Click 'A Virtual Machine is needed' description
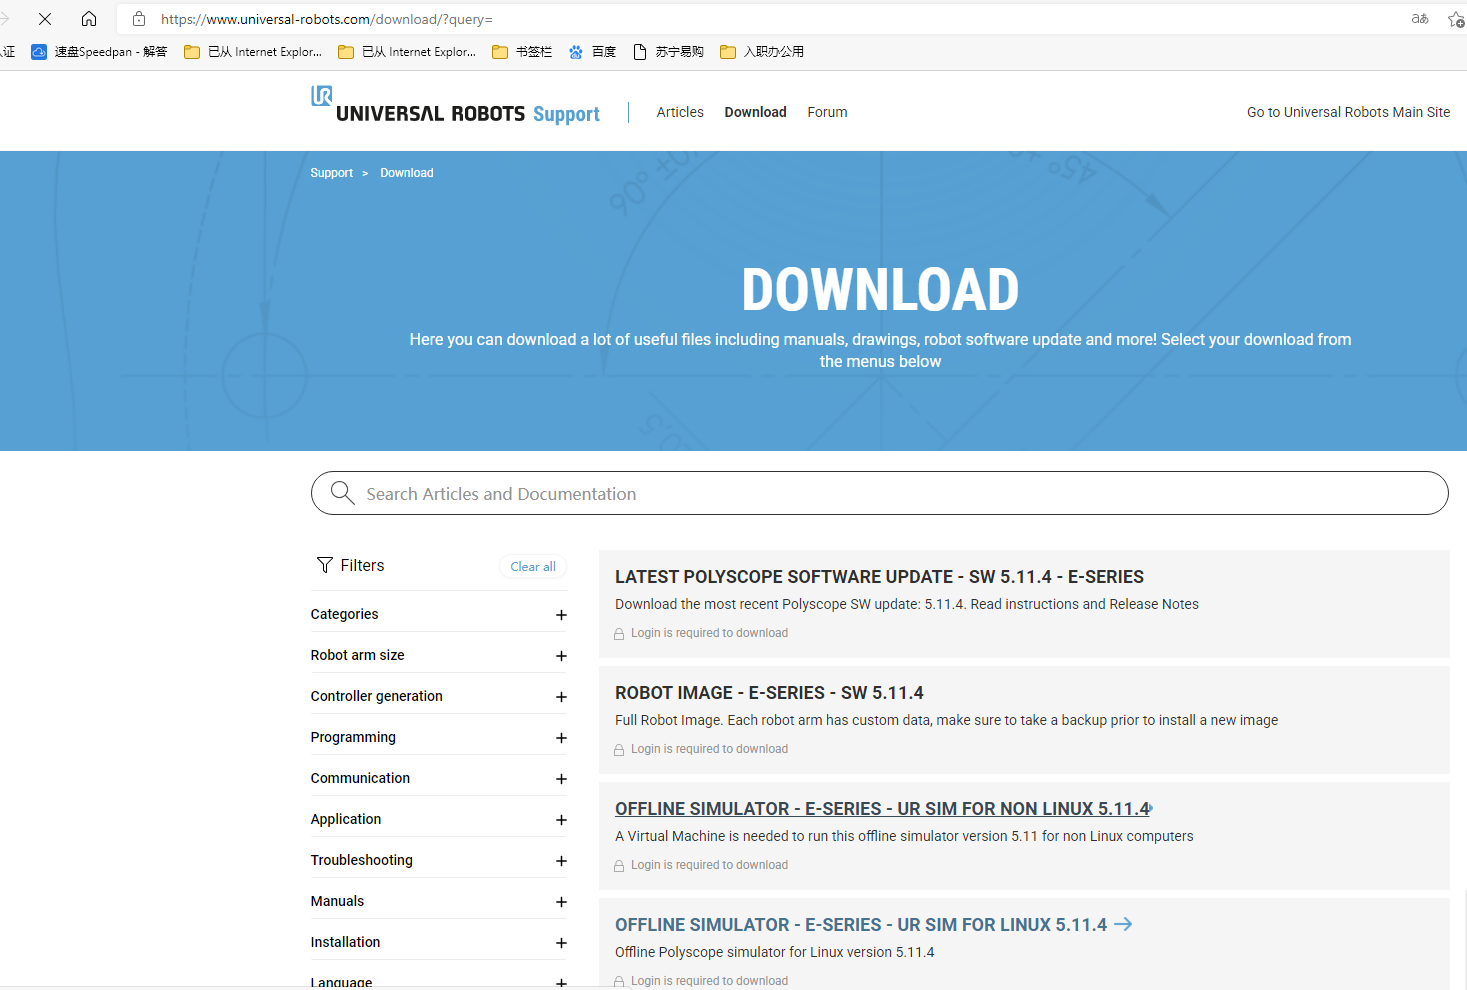 tap(904, 836)
